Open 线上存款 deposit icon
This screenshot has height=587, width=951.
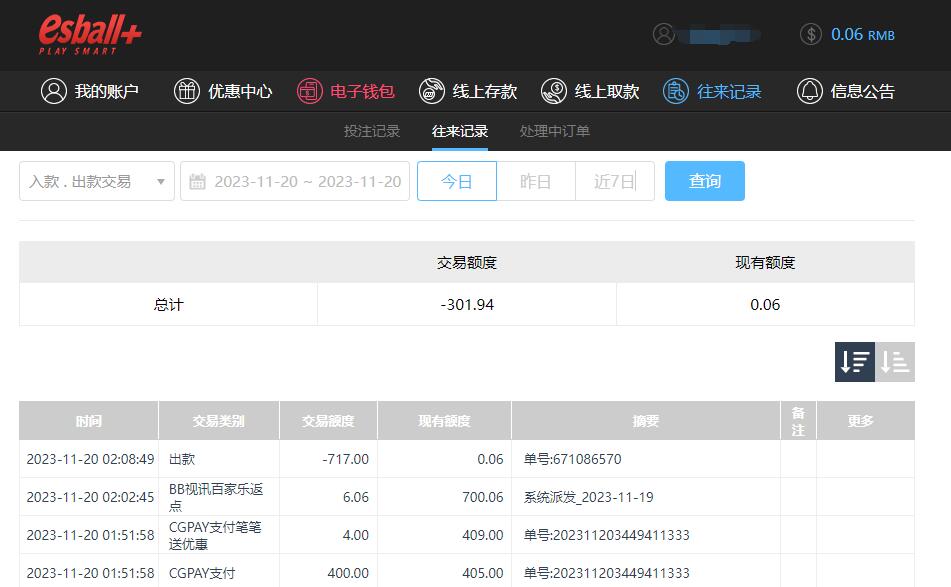[432, 91]
